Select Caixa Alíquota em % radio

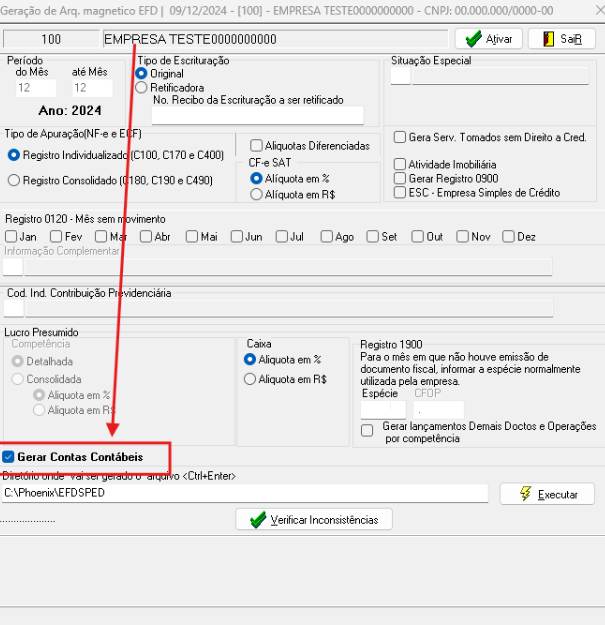point(249,360)
